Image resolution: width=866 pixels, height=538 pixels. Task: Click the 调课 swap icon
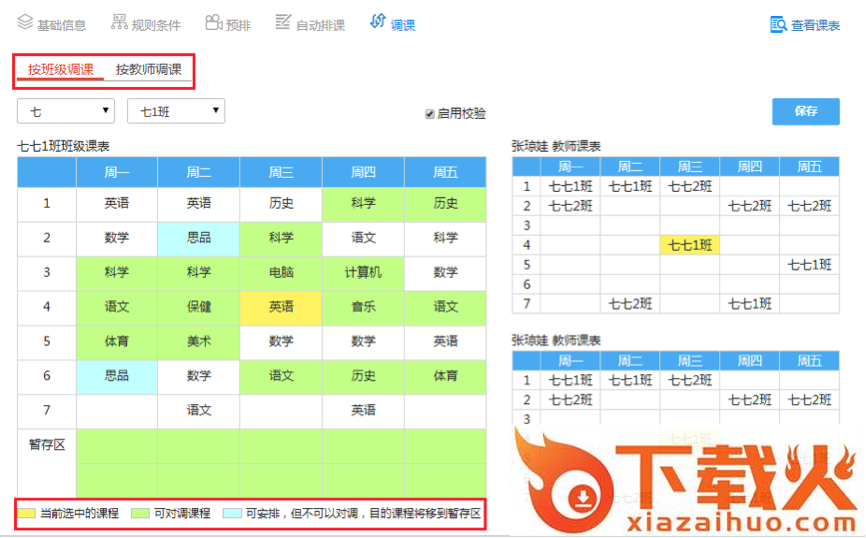[377, 21]
